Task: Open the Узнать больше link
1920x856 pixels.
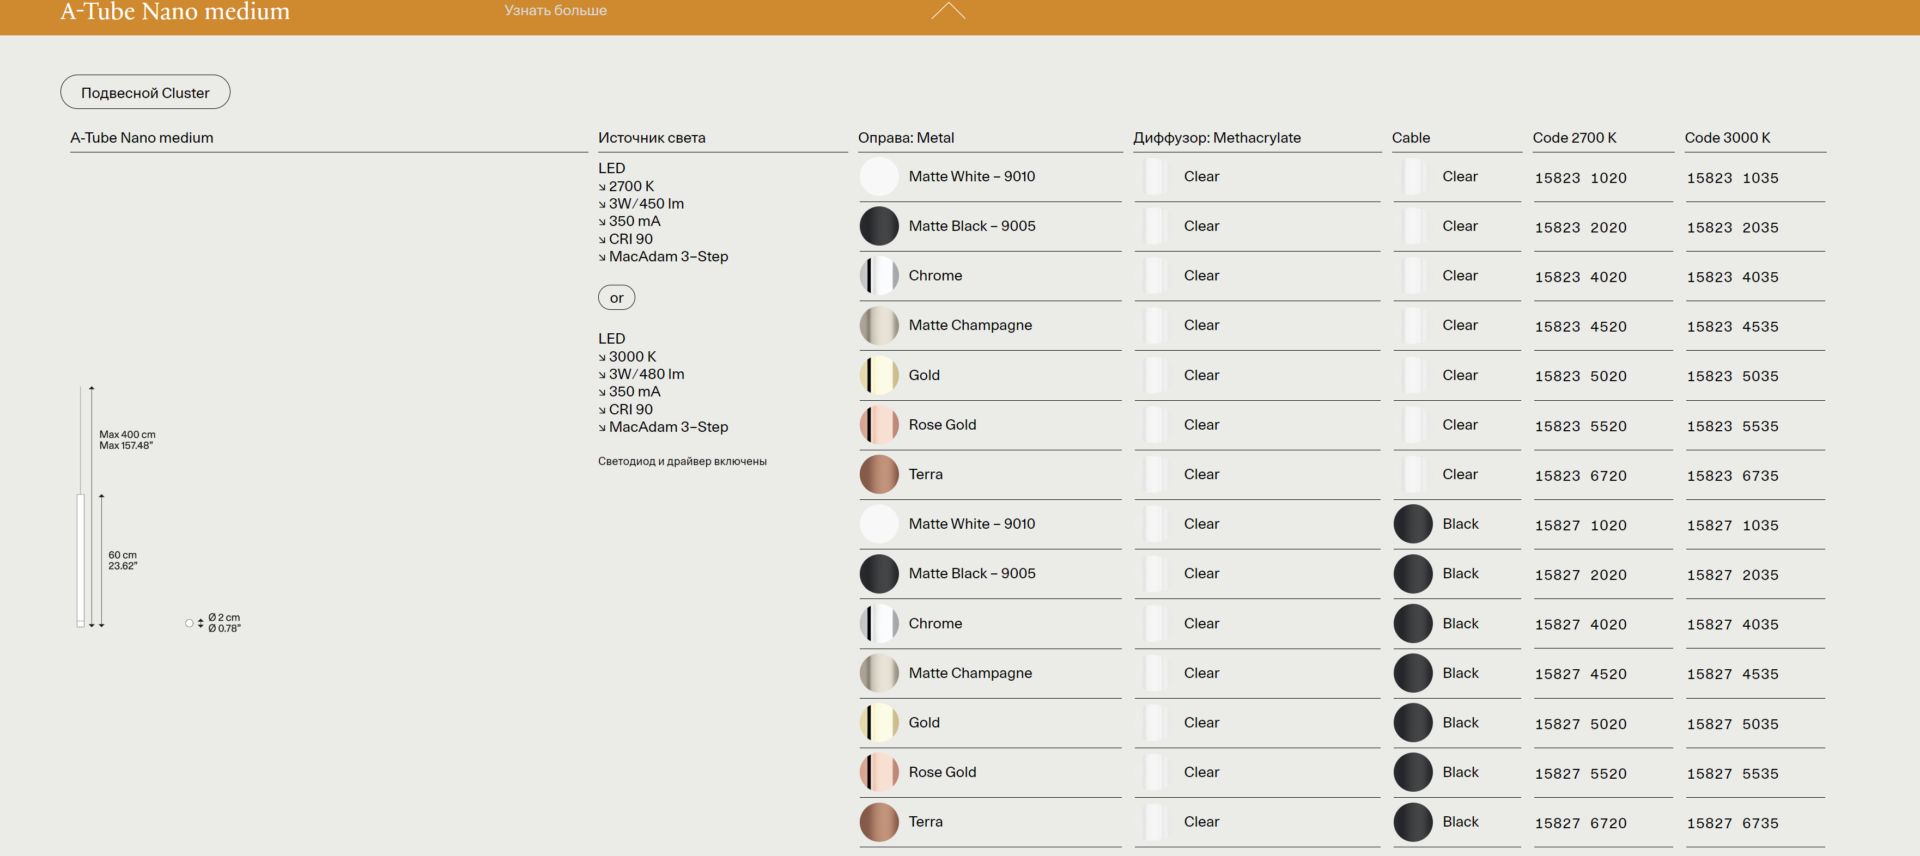Action: [555, 11]
